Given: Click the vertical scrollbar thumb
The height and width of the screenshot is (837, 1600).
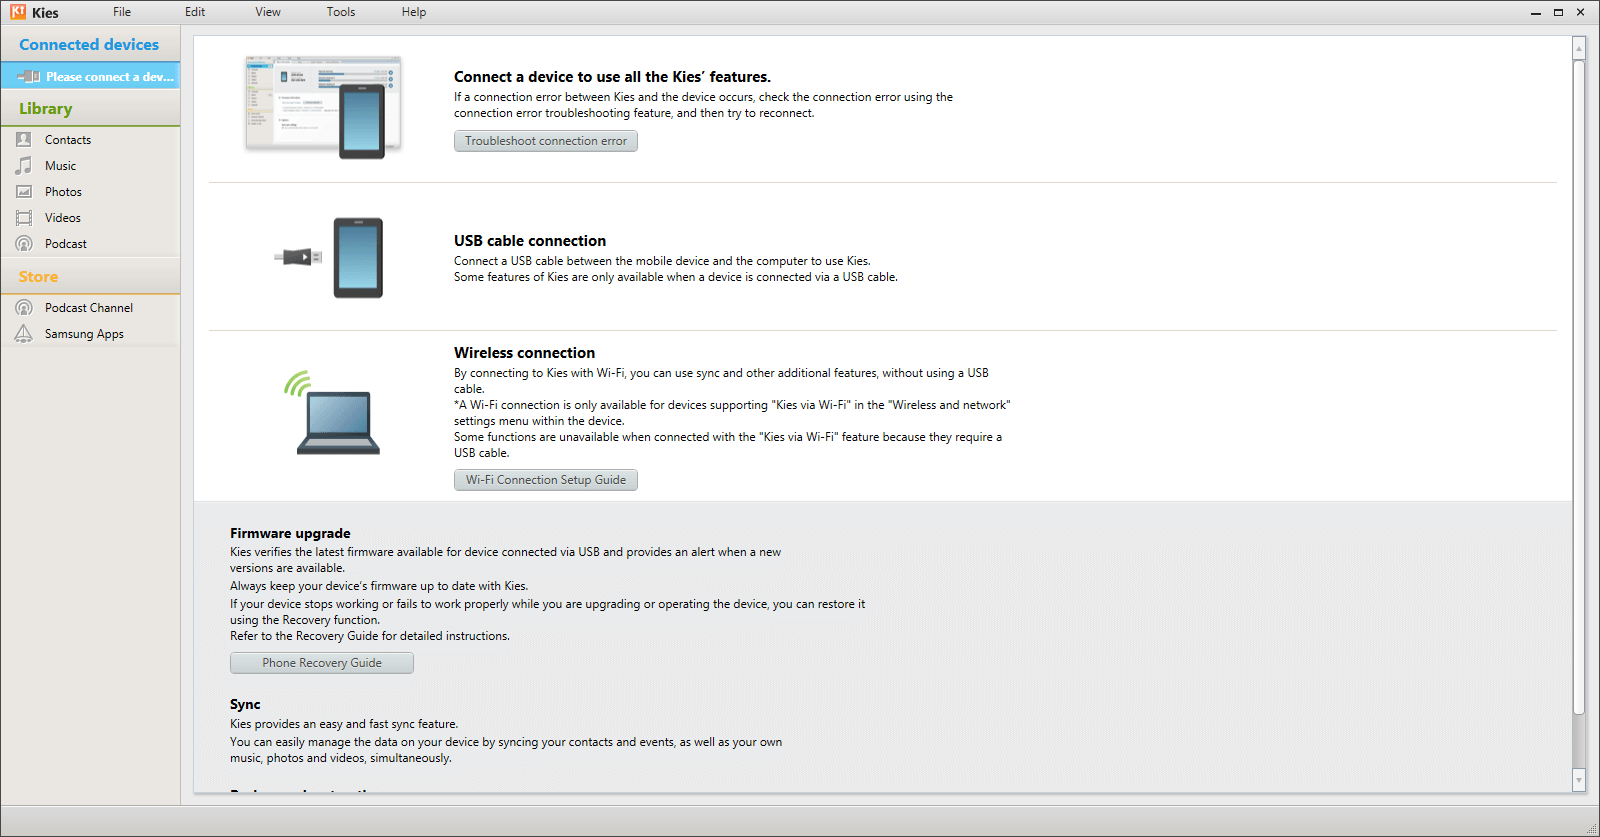Looking at the screenshot, I should click(x=1579, y=387).
